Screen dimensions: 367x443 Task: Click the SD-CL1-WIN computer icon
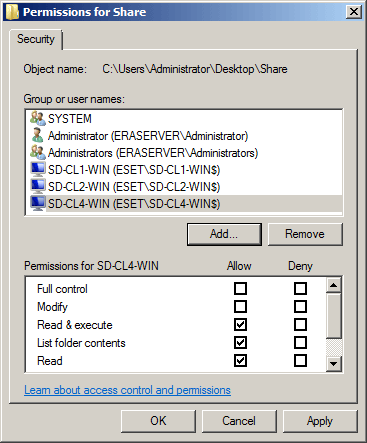coord(37,169)
